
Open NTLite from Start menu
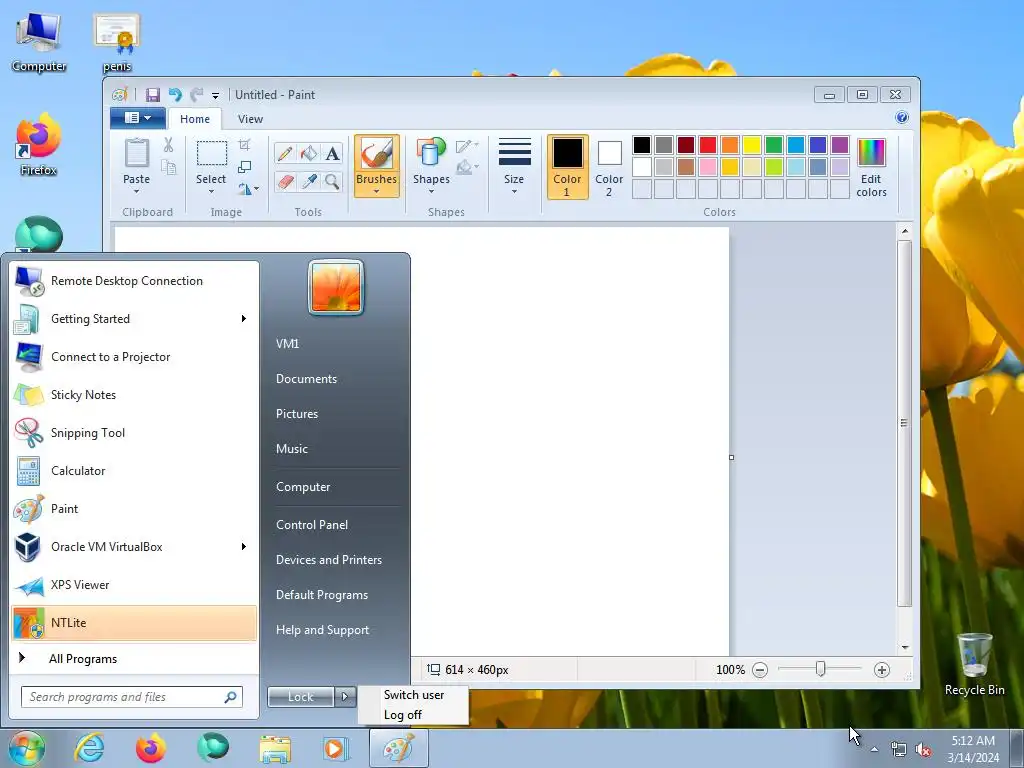(x=134, y=623)
